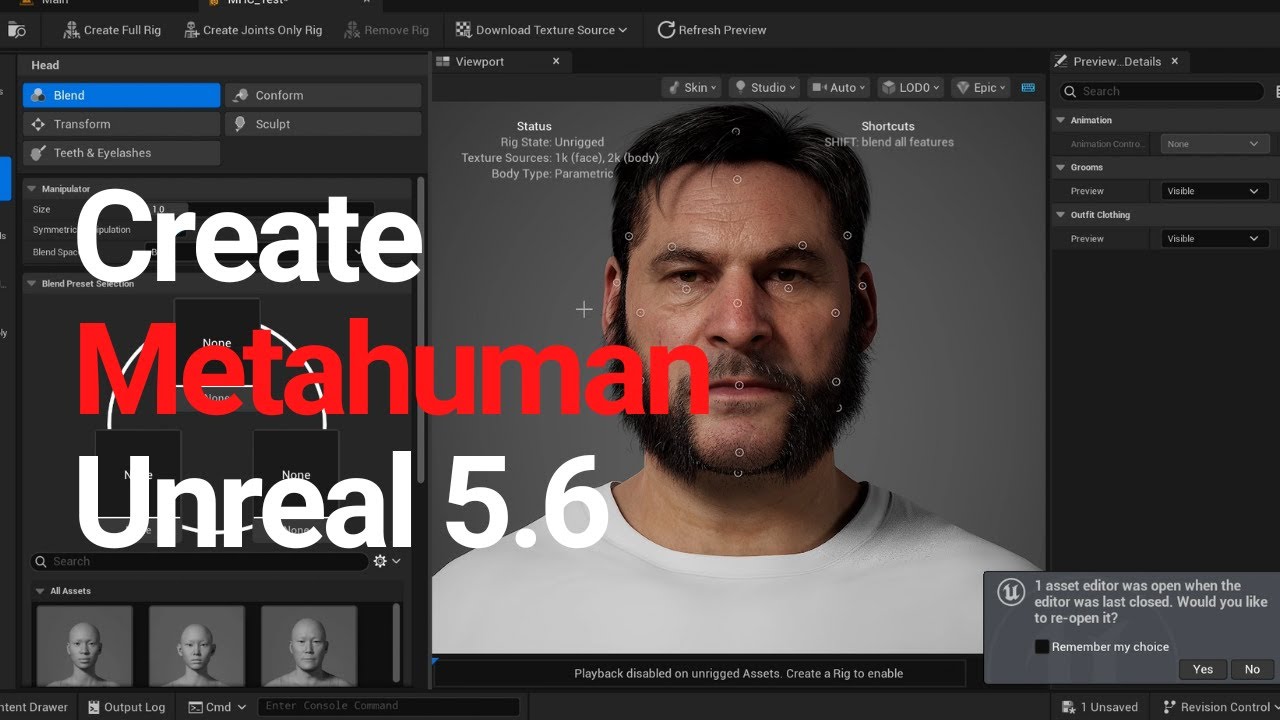Click the Details Search field
The image size is (1280, 720).
click(1162, 91)
